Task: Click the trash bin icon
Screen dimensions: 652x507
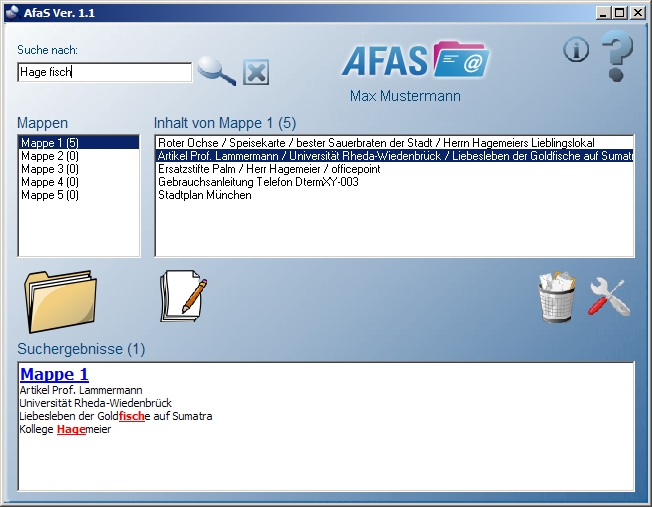Action: point(557,297)
